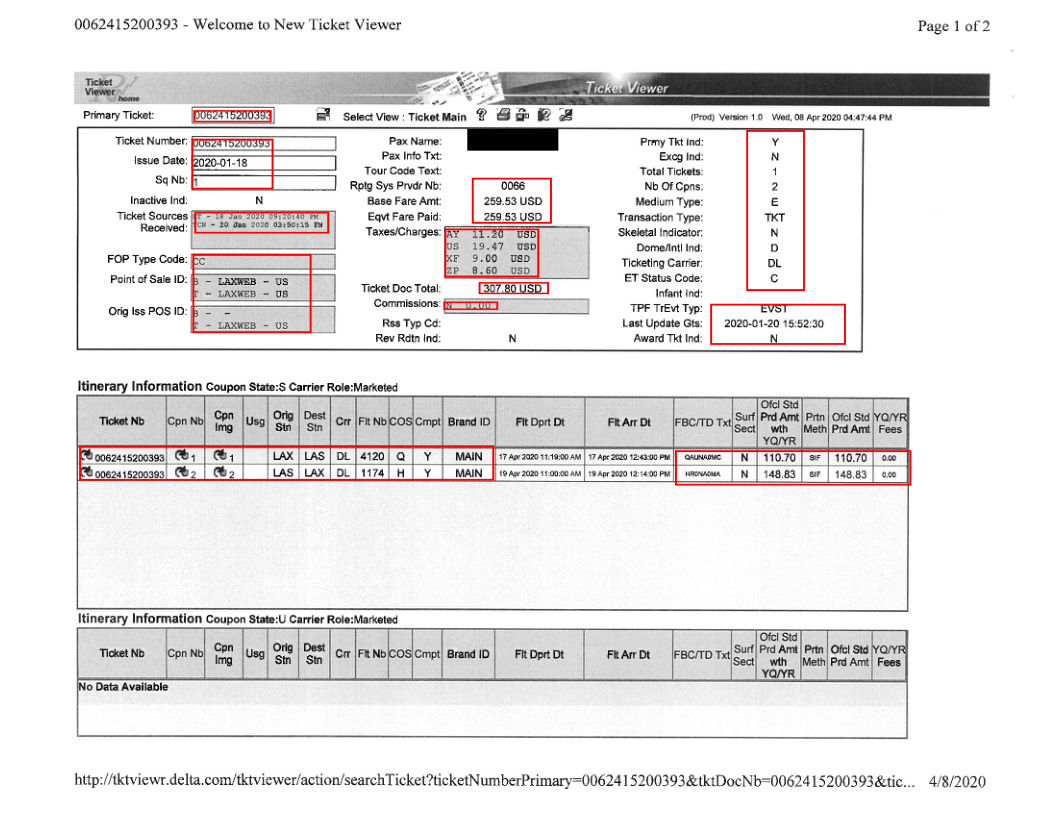View coupon image icon for coupon 2

(219, 474)
